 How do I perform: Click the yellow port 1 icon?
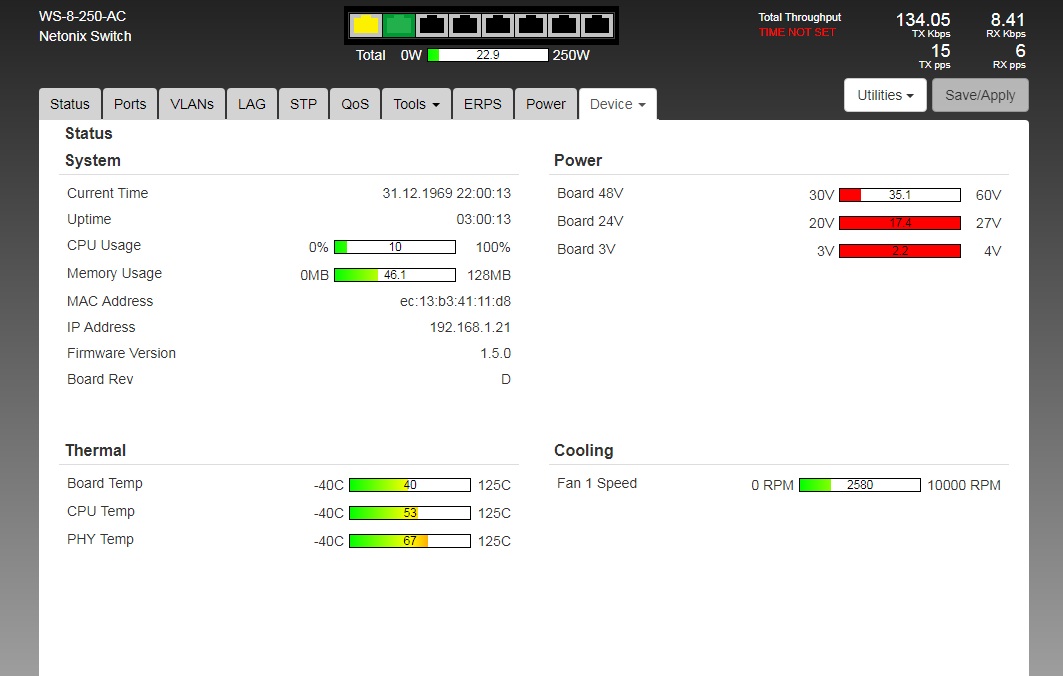[366, 25]
